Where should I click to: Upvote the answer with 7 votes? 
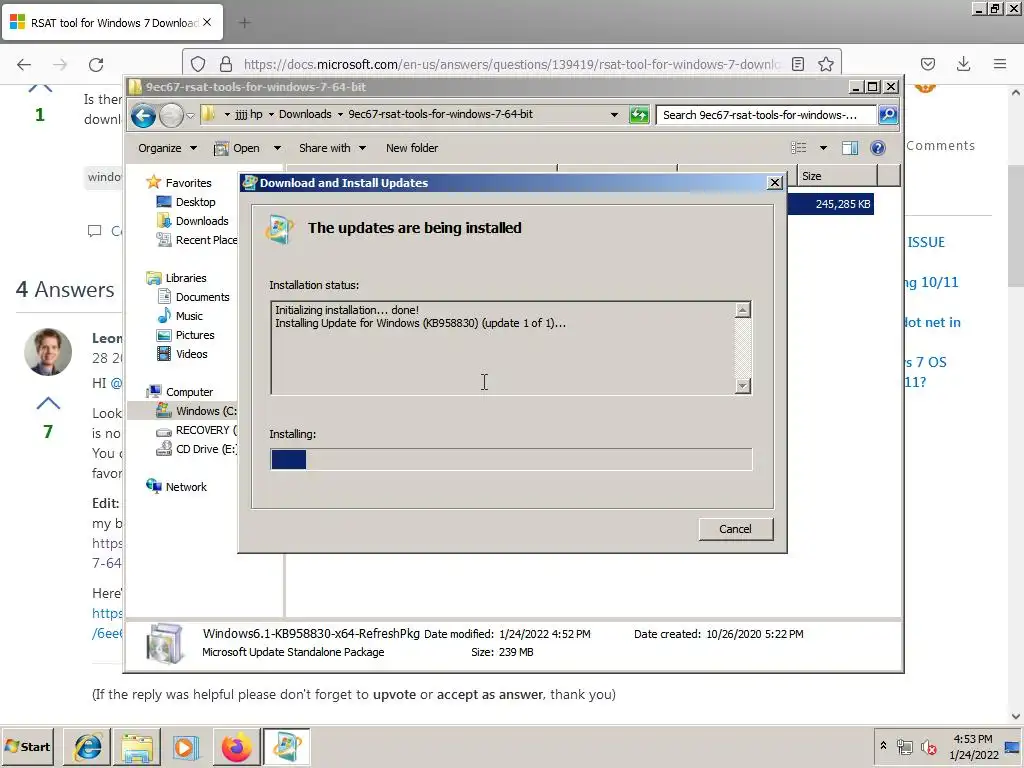pyautogui.click(x=48, y=403)
